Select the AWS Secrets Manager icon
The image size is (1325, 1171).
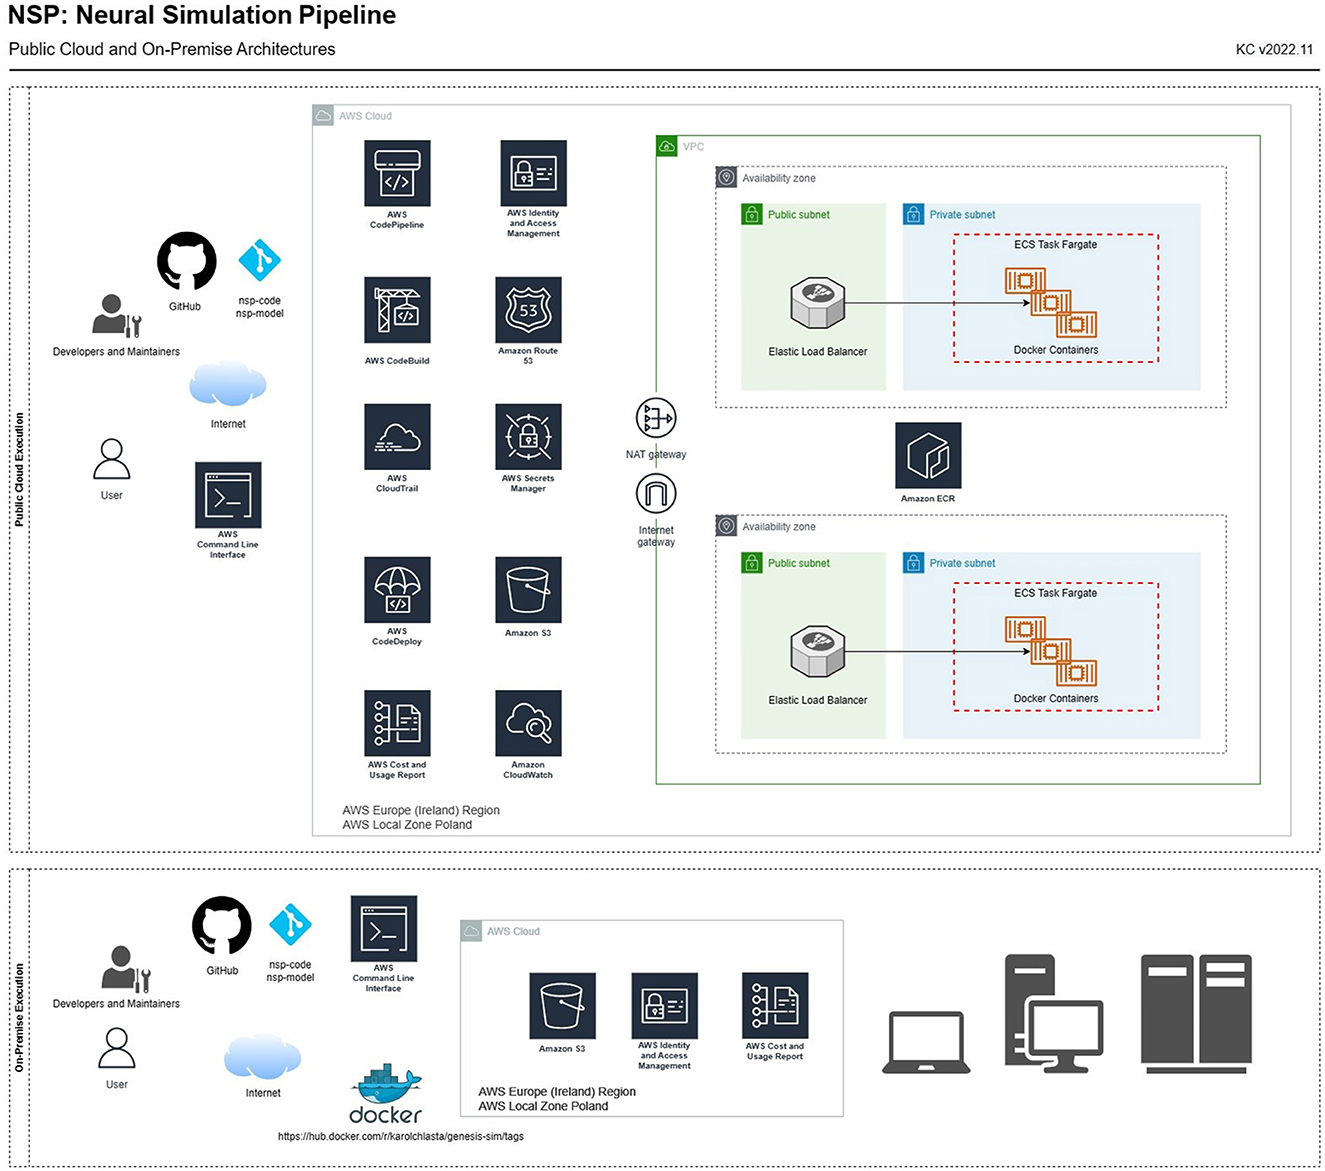coord(528,437)
